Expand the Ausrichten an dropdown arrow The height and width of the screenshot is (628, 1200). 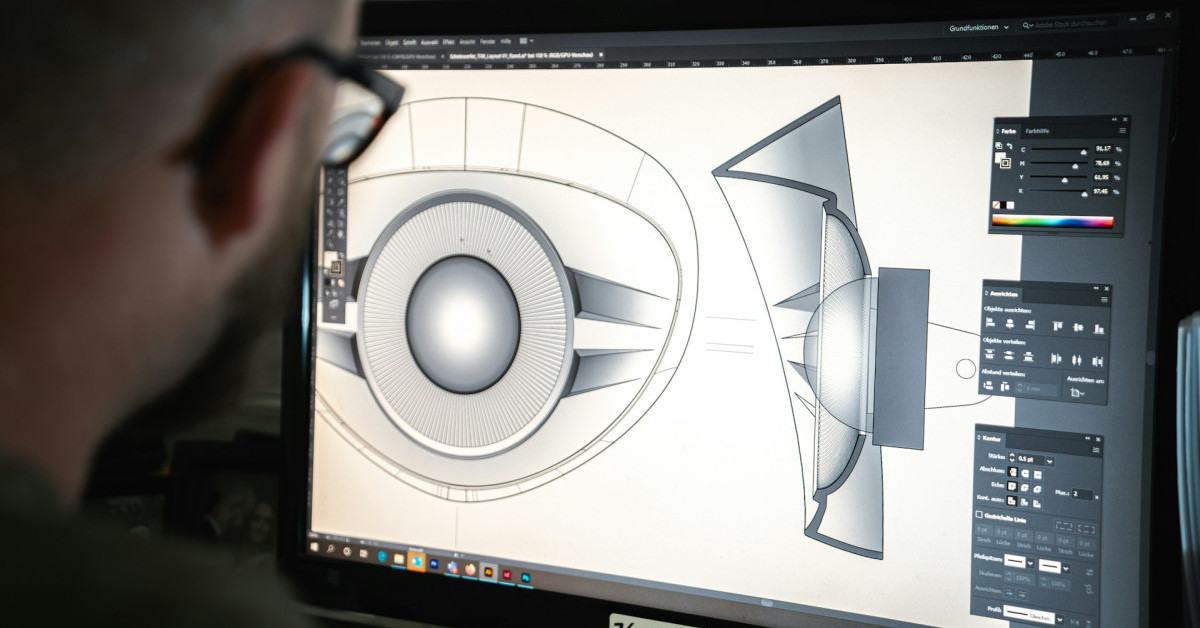(1083, 393)
